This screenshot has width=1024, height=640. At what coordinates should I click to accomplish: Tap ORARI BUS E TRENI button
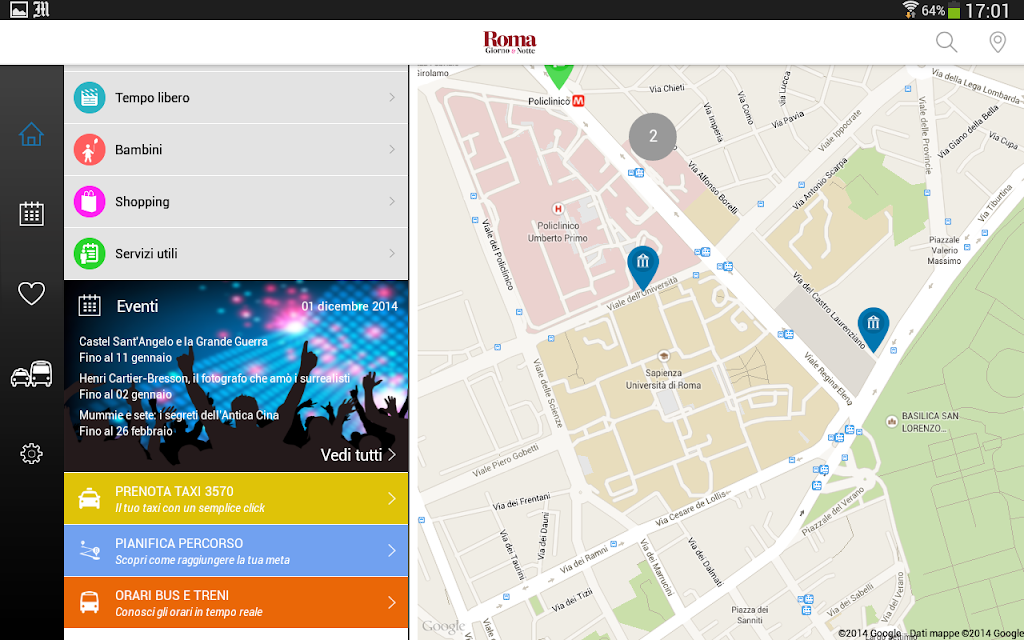pyautogui.click(x=236, y=602)
